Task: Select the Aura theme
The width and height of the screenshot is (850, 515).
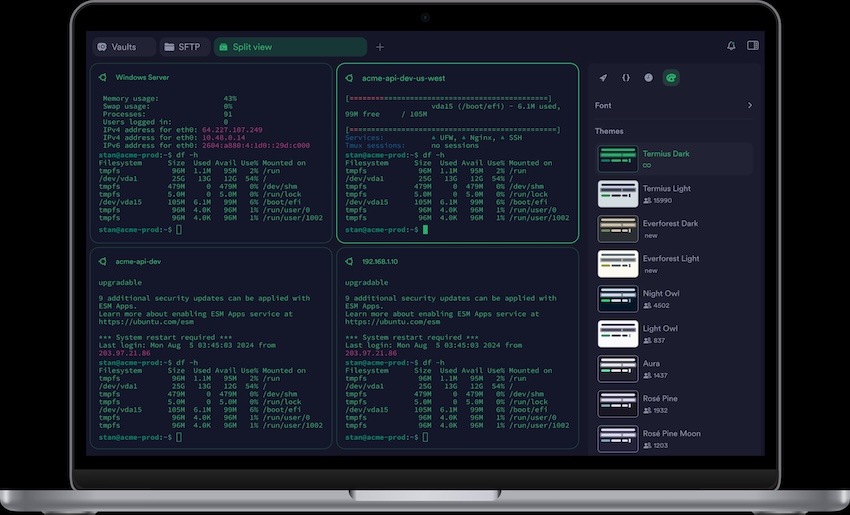Action: 652,369
